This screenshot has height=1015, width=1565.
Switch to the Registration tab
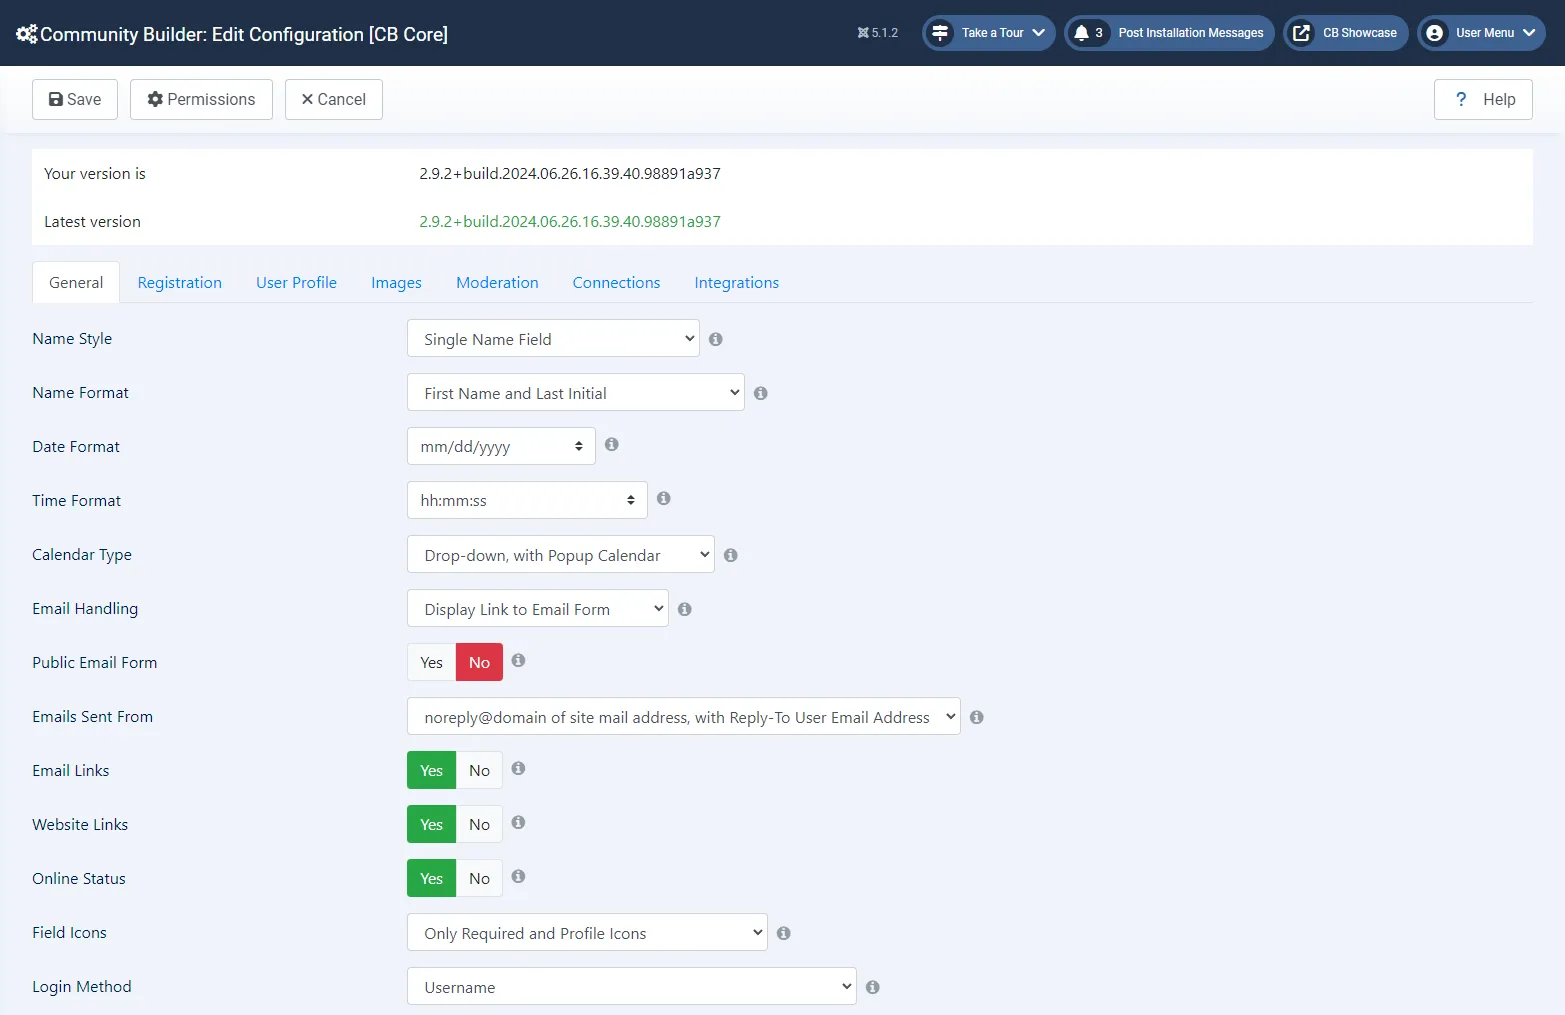tap(180, 282)
